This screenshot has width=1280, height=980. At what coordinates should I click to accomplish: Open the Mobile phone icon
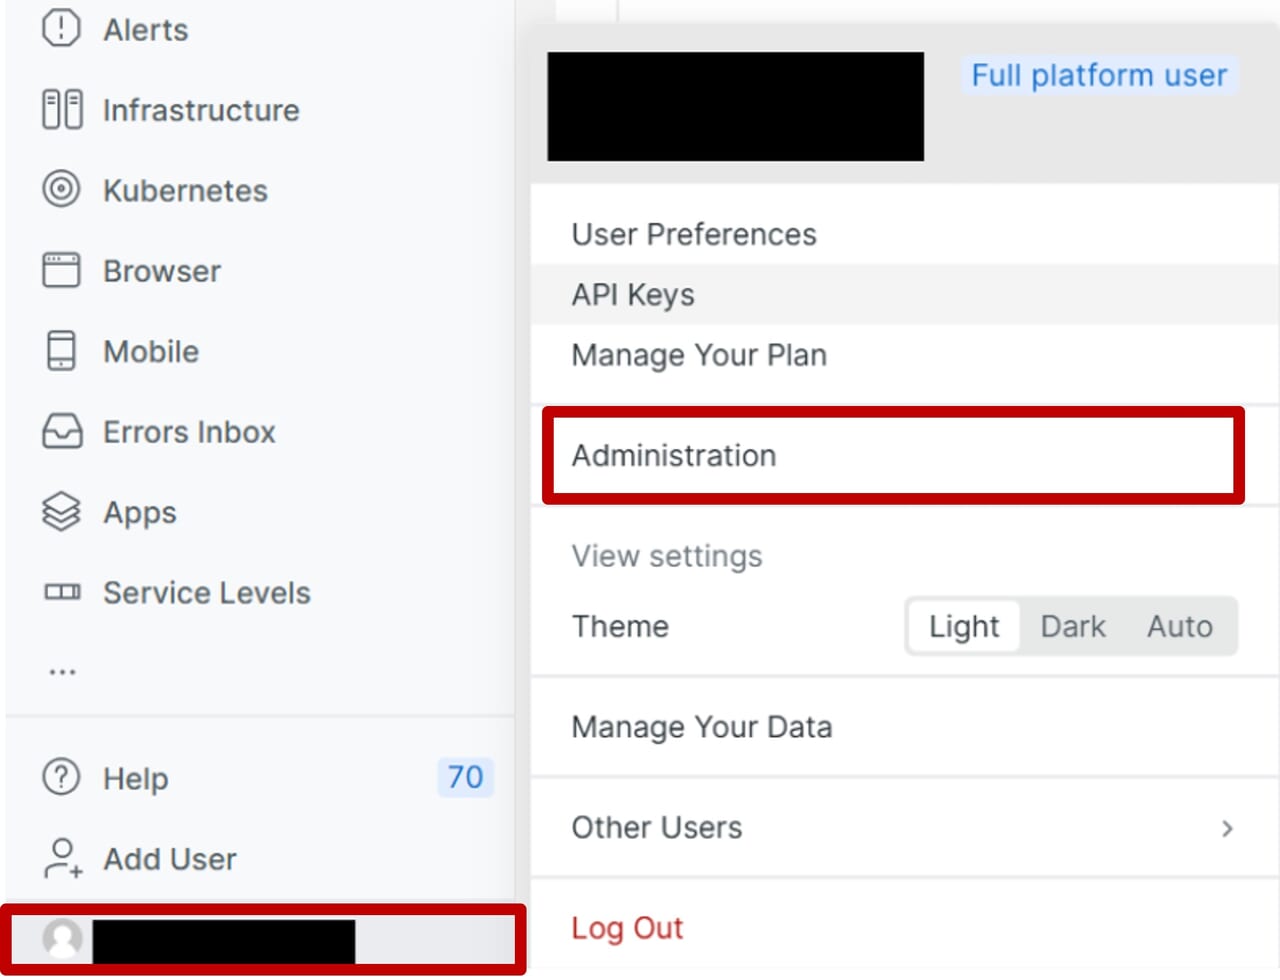(61, 351)
